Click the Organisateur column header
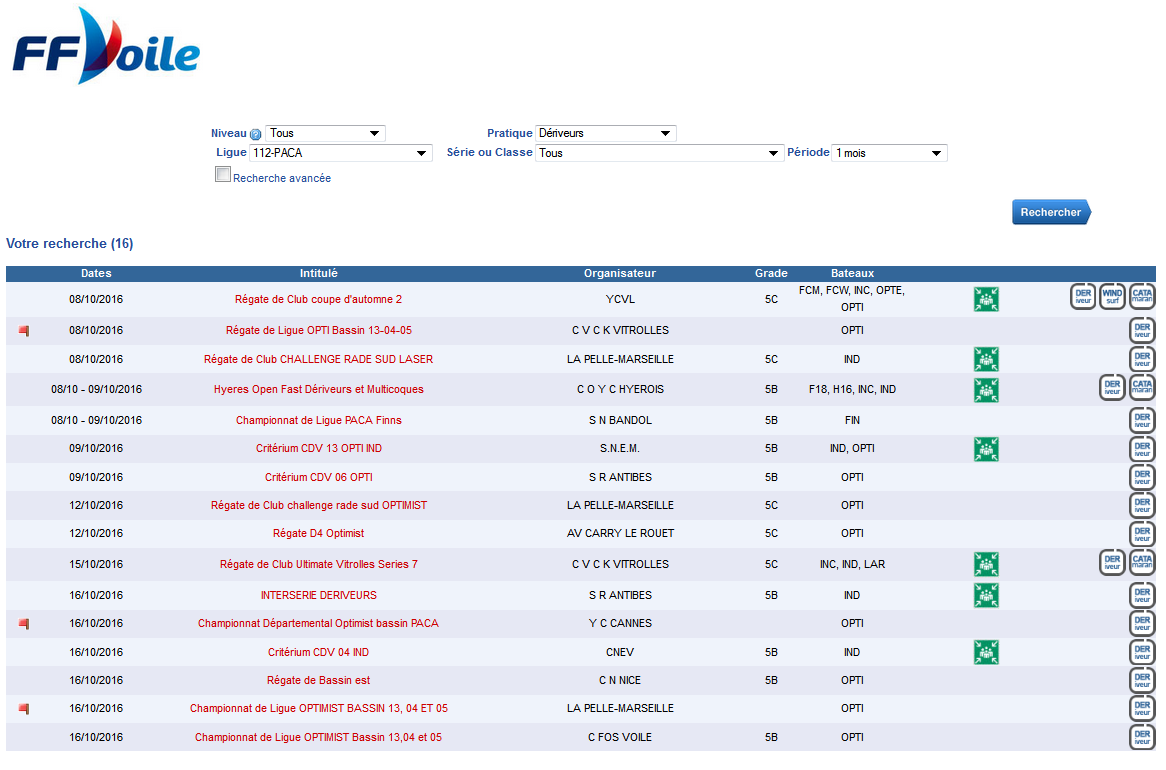Viewport: 1166px width, 770px height. 619,274
